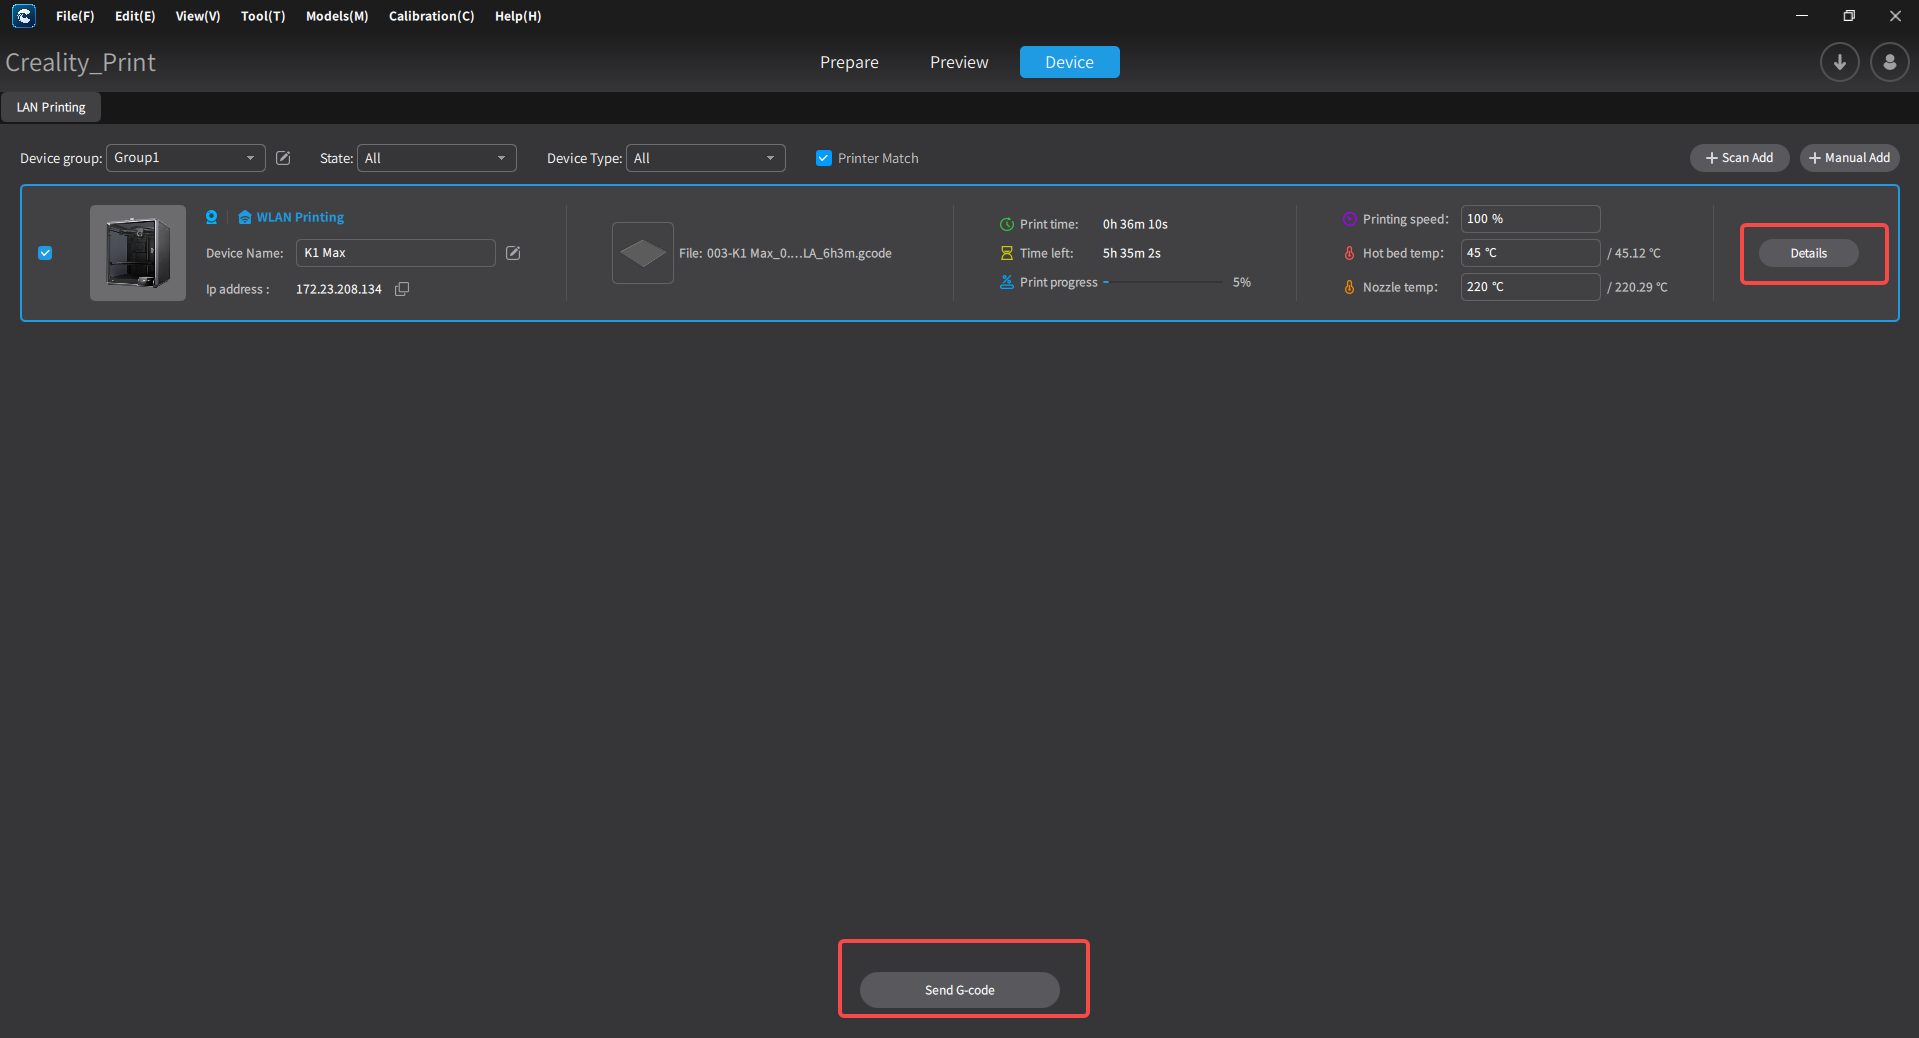Open the download manager arrow icon
Screen dimensions: 1919x1038
tap(1839, 62)
